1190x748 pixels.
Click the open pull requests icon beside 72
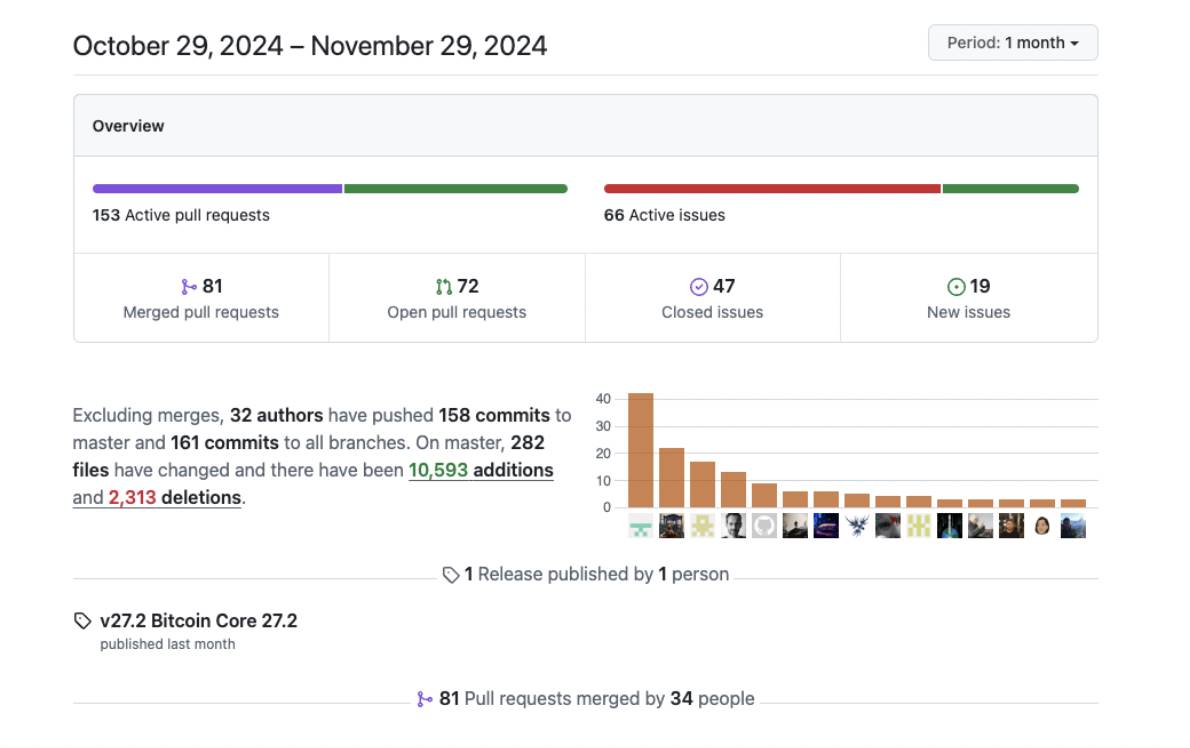point(444,287)
